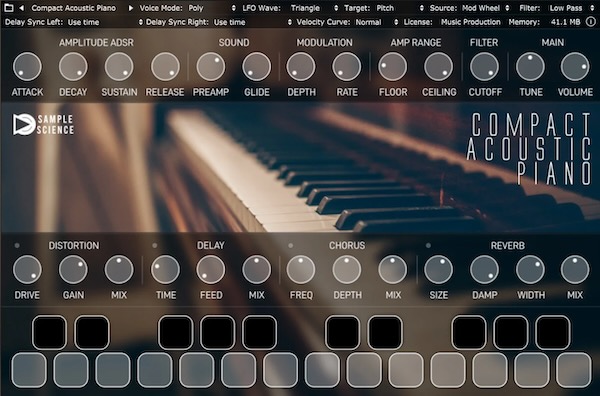Click the distortion DRIVE knob
Image resolution: width=600 pixels, height=396 pixels.
[x=27, y=269]
